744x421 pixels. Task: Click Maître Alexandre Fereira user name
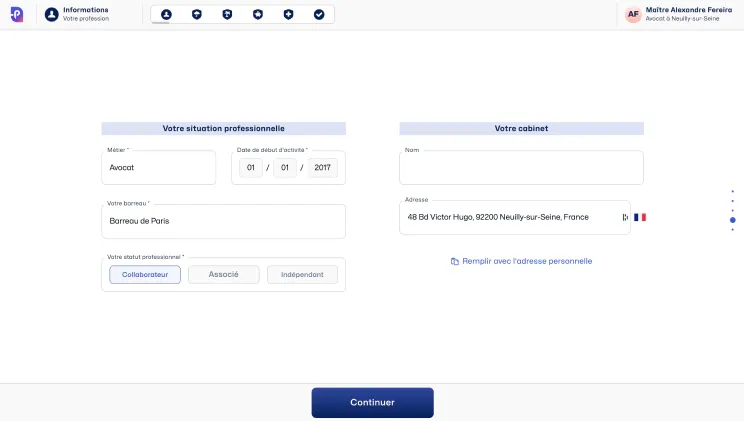pos(688,10)
